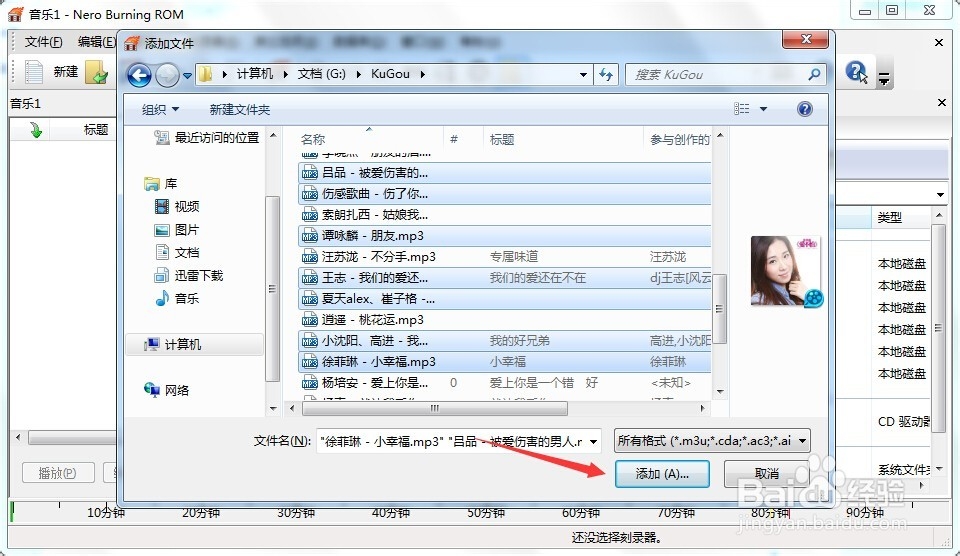
Task: Select 计算机 in navigation pane
Action: (x=195, y=345)
